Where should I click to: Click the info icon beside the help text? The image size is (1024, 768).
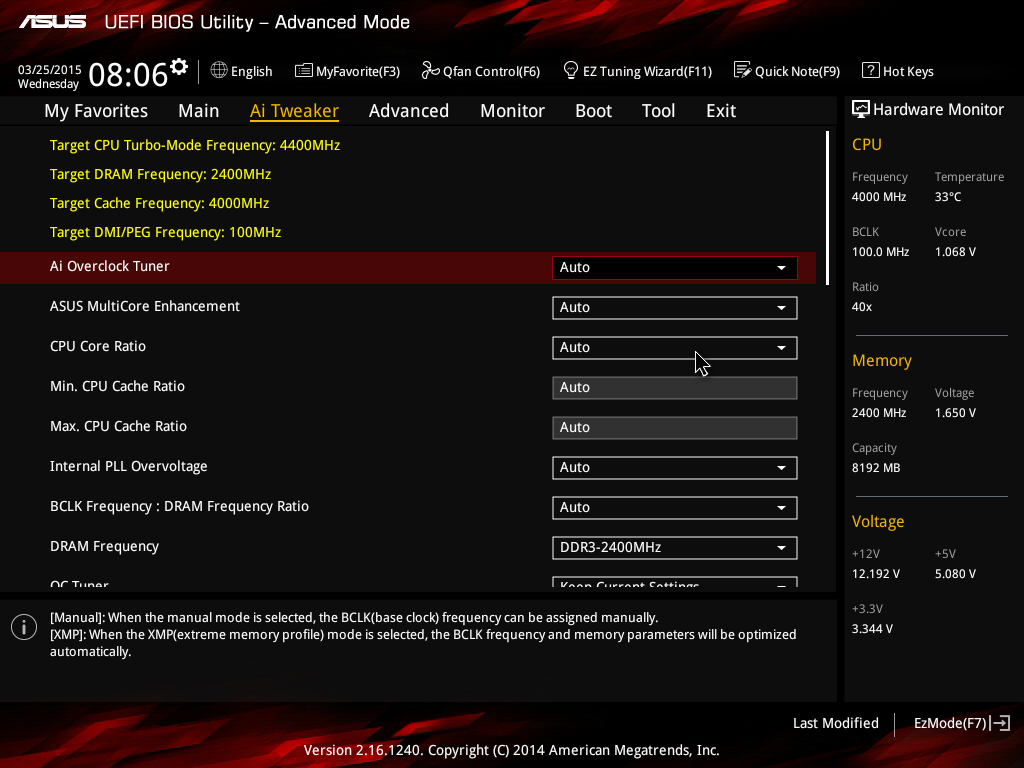24,628
